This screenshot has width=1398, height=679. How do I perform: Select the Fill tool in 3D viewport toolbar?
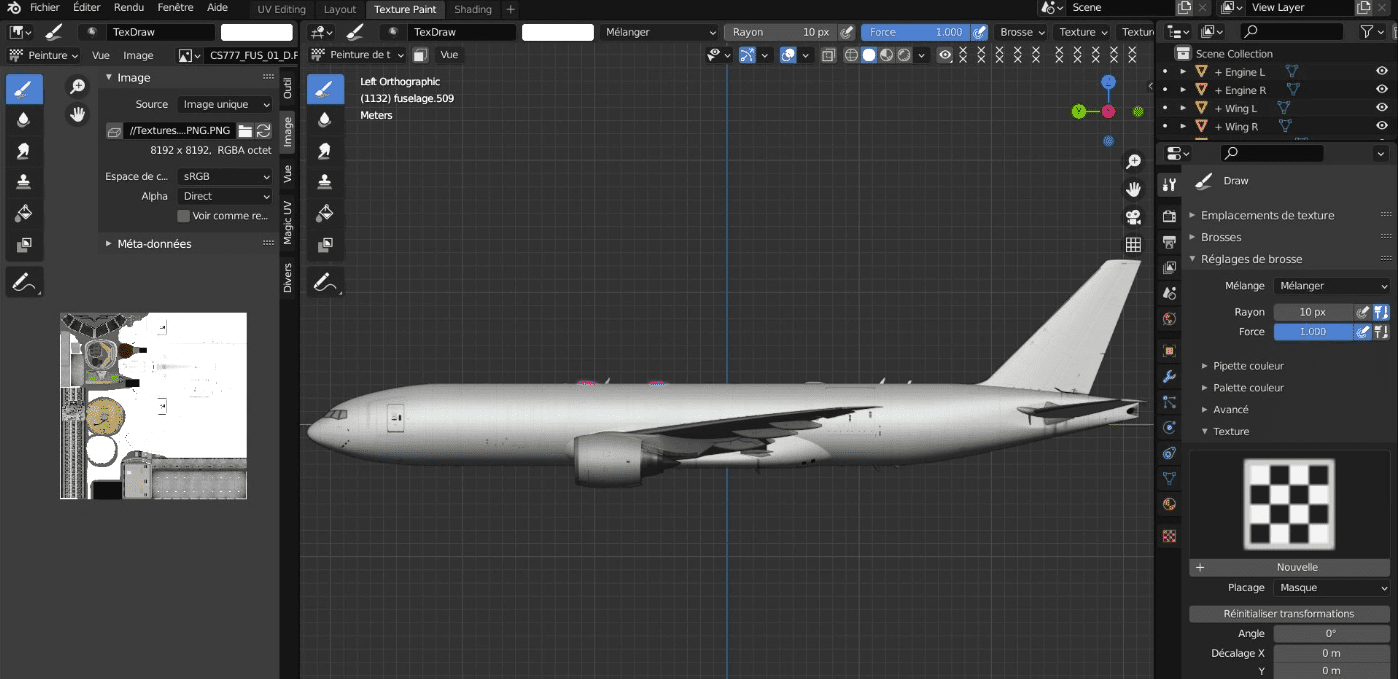pyautogui.click(x=324, y=213)
